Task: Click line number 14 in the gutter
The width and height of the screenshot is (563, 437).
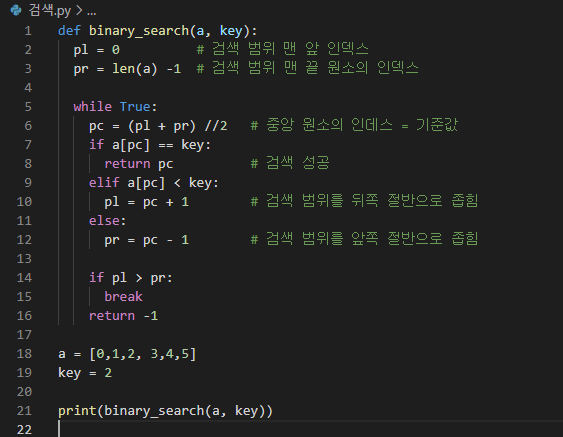Action: 24,278
